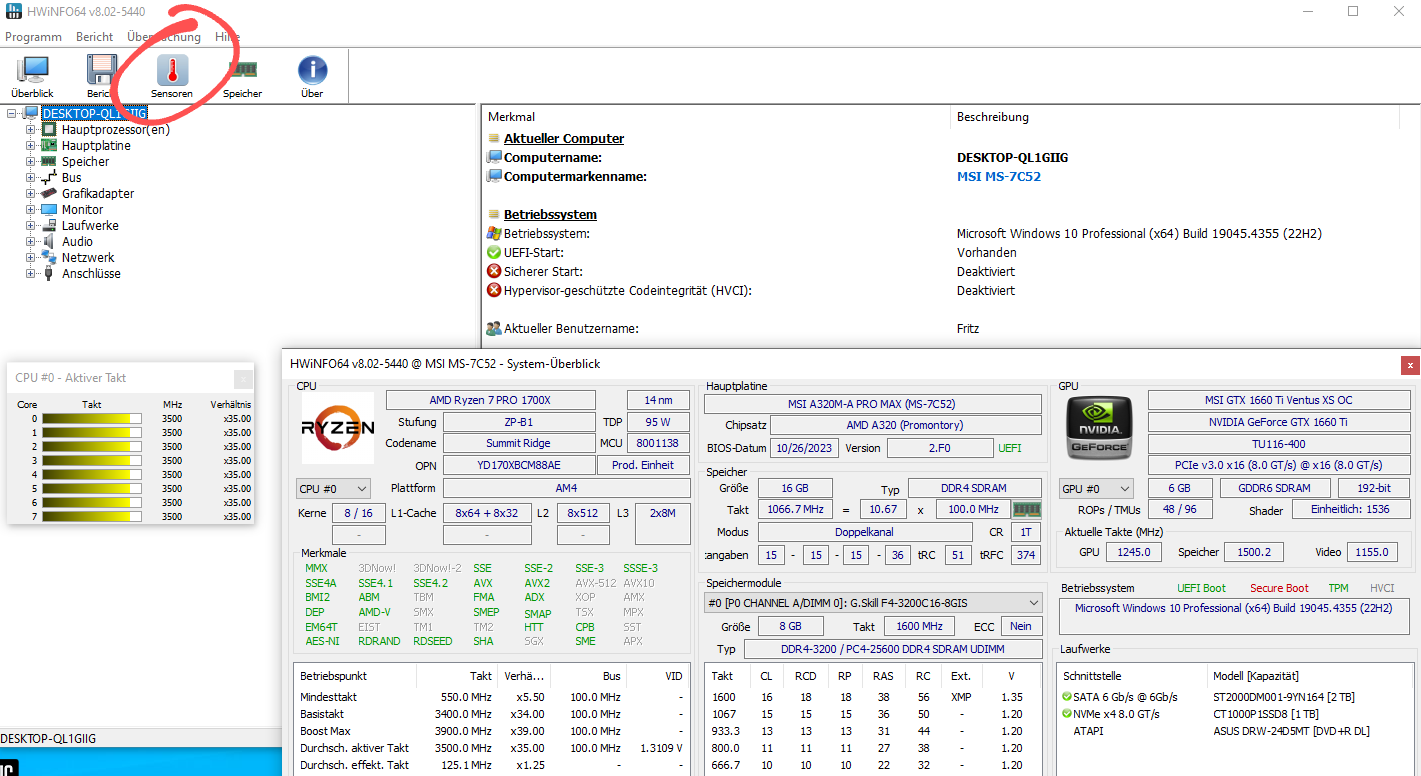Open the Über info icon

(x=312, y=70)
